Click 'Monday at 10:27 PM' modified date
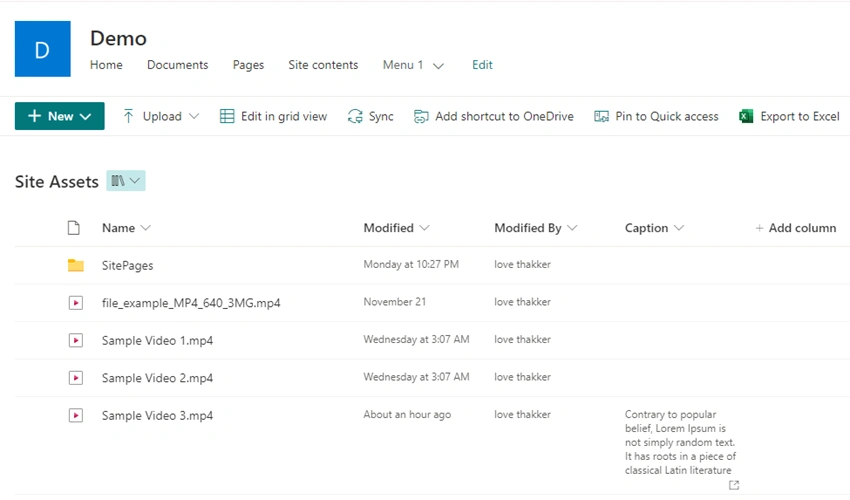 click(411, 264)
